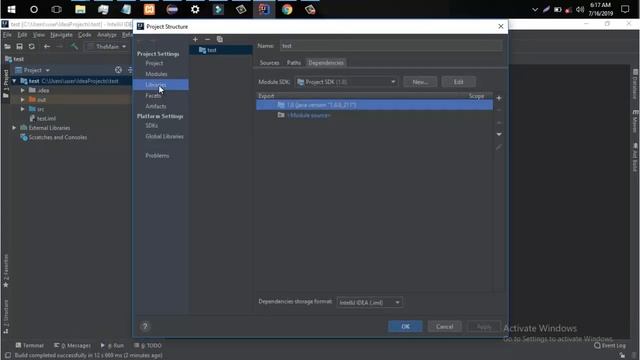Add a new module with plus icon

point(195,39)
